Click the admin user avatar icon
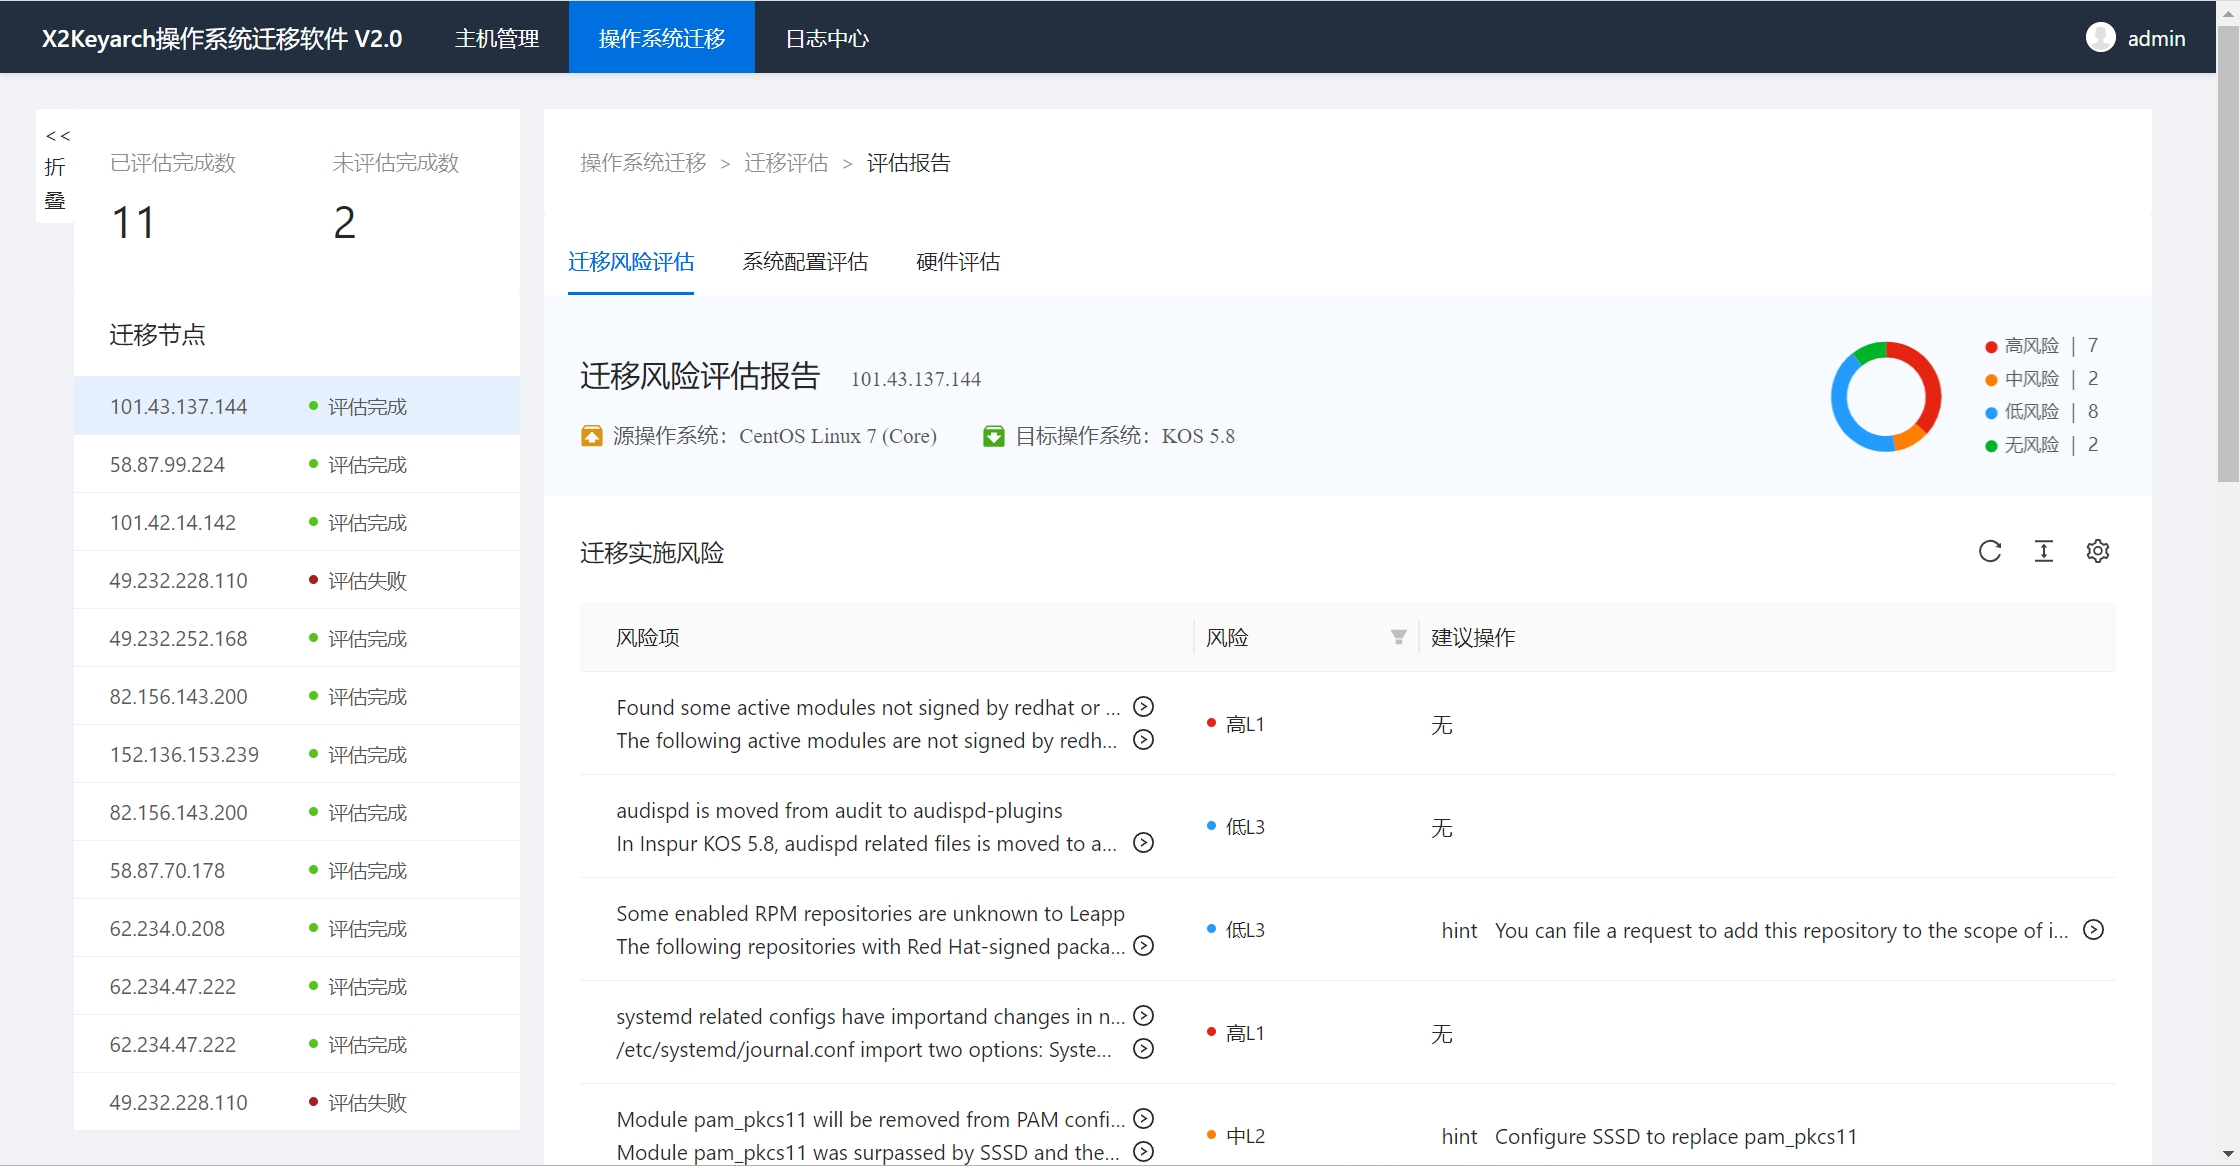The width and height of the screenshot is (2240, 1166). pyautogui.click(x=2100, y=38)
